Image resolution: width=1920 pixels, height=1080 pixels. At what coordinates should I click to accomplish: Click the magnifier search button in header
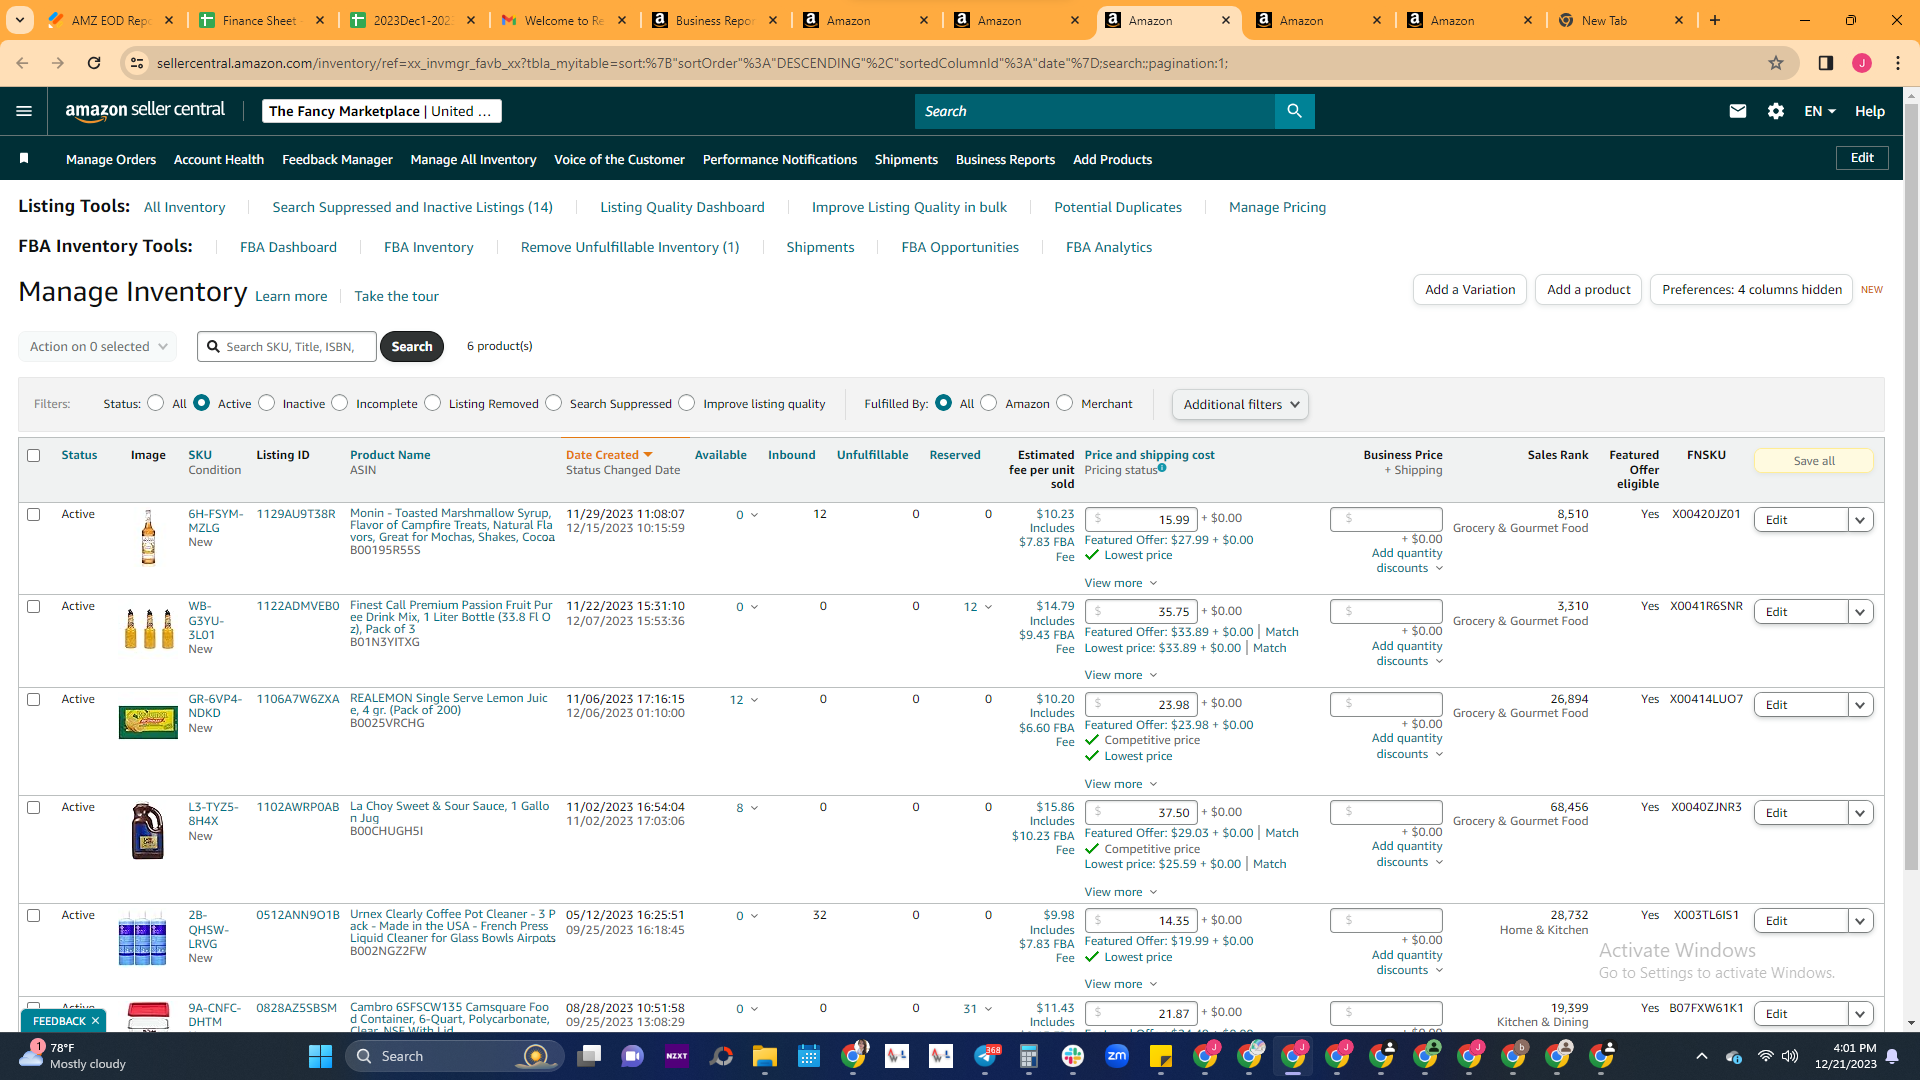pos(1294,111)
